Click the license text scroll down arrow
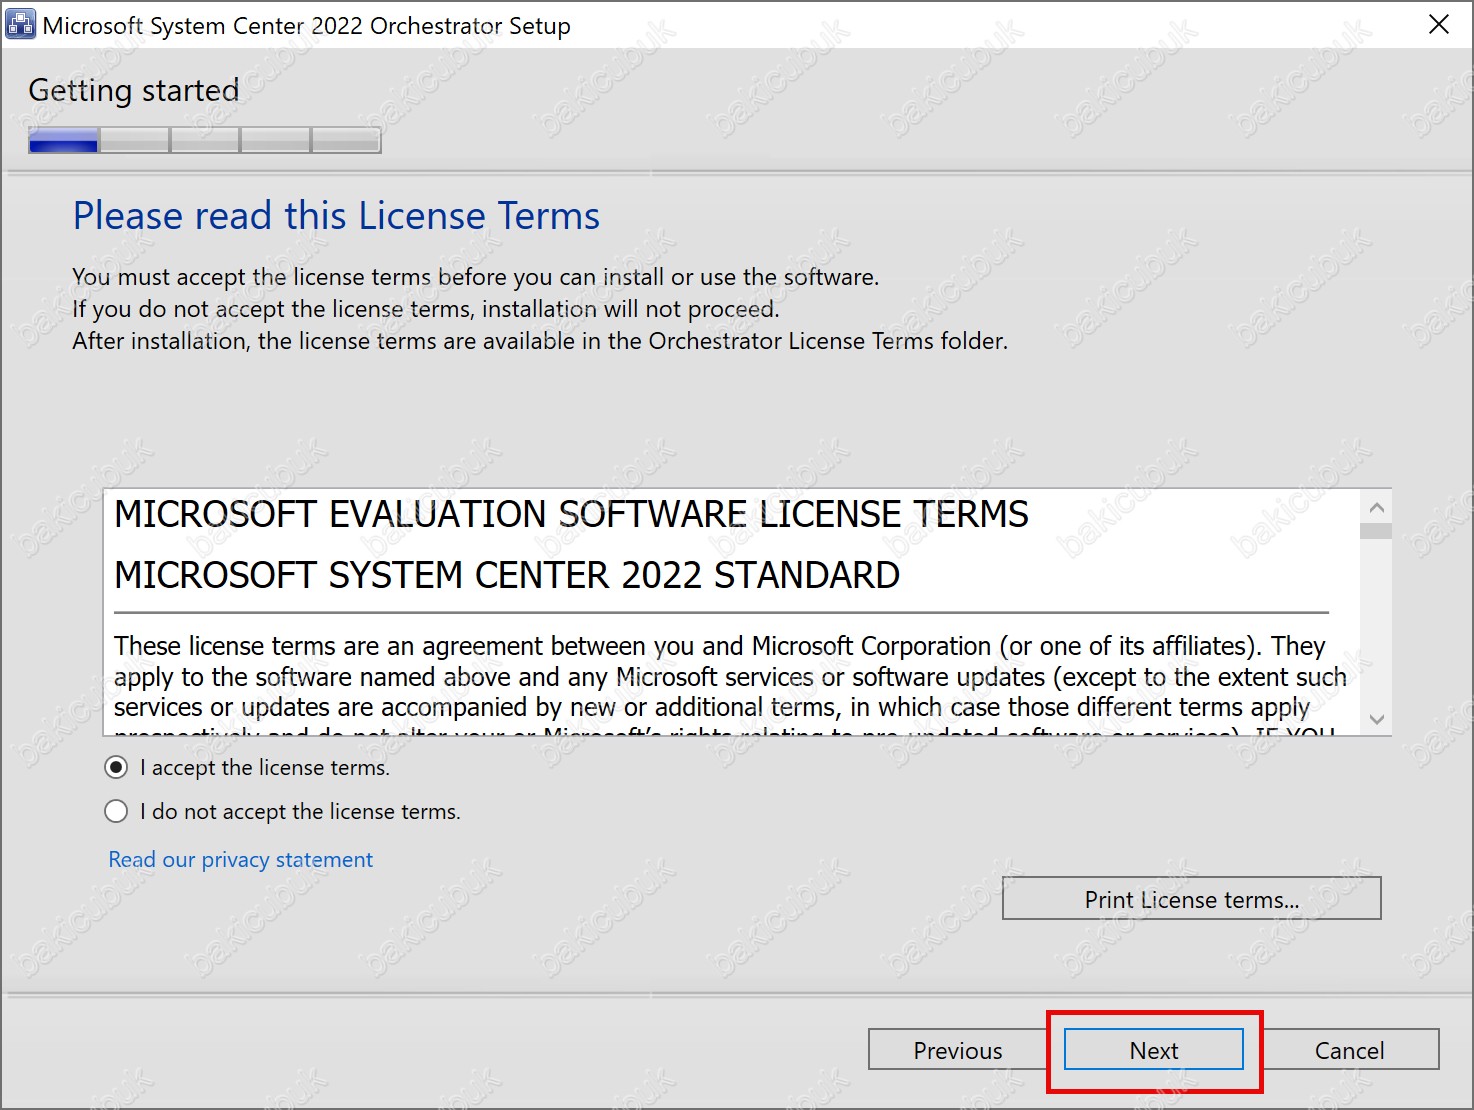Image resolution: width=1474 pixels, height=1110 pixels. [1376, 719]
